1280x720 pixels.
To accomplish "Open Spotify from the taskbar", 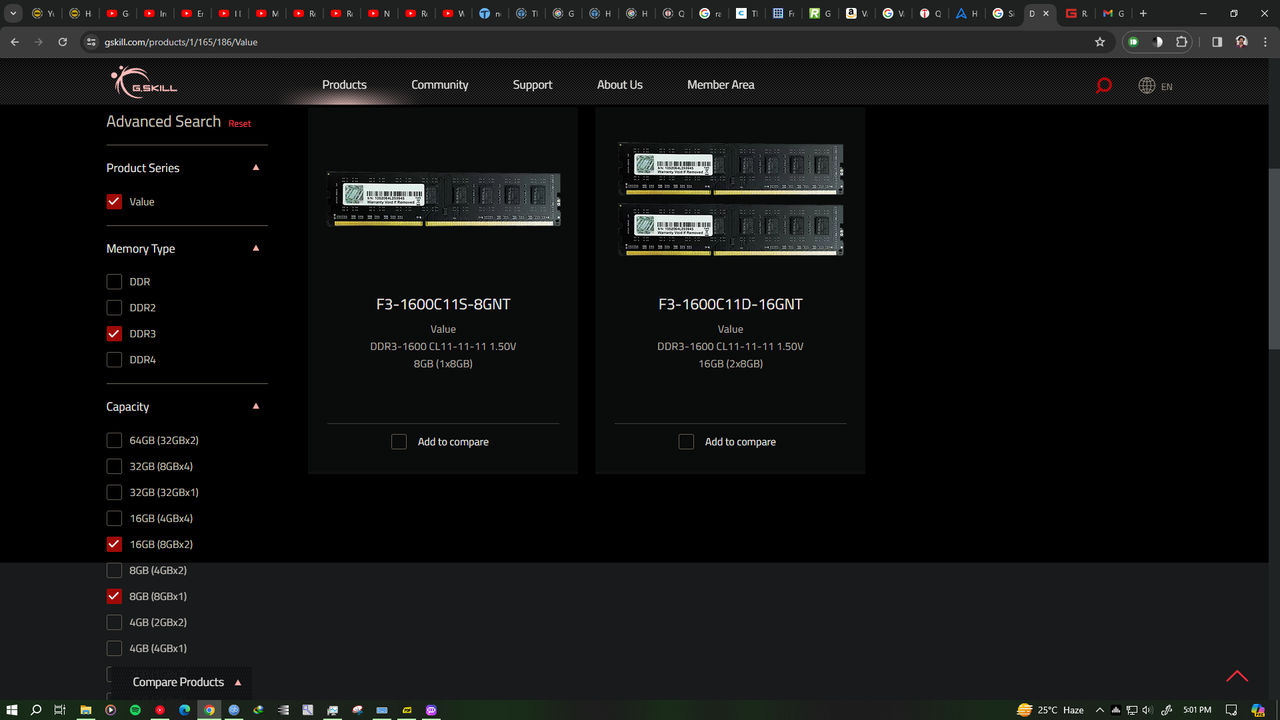I will tap(135, 710).
